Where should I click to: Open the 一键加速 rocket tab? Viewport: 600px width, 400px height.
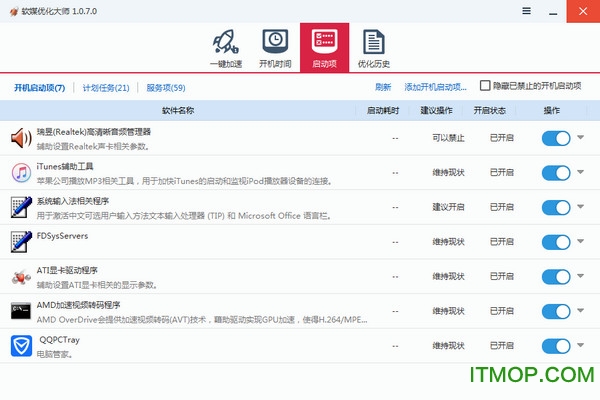click(226, 48)
